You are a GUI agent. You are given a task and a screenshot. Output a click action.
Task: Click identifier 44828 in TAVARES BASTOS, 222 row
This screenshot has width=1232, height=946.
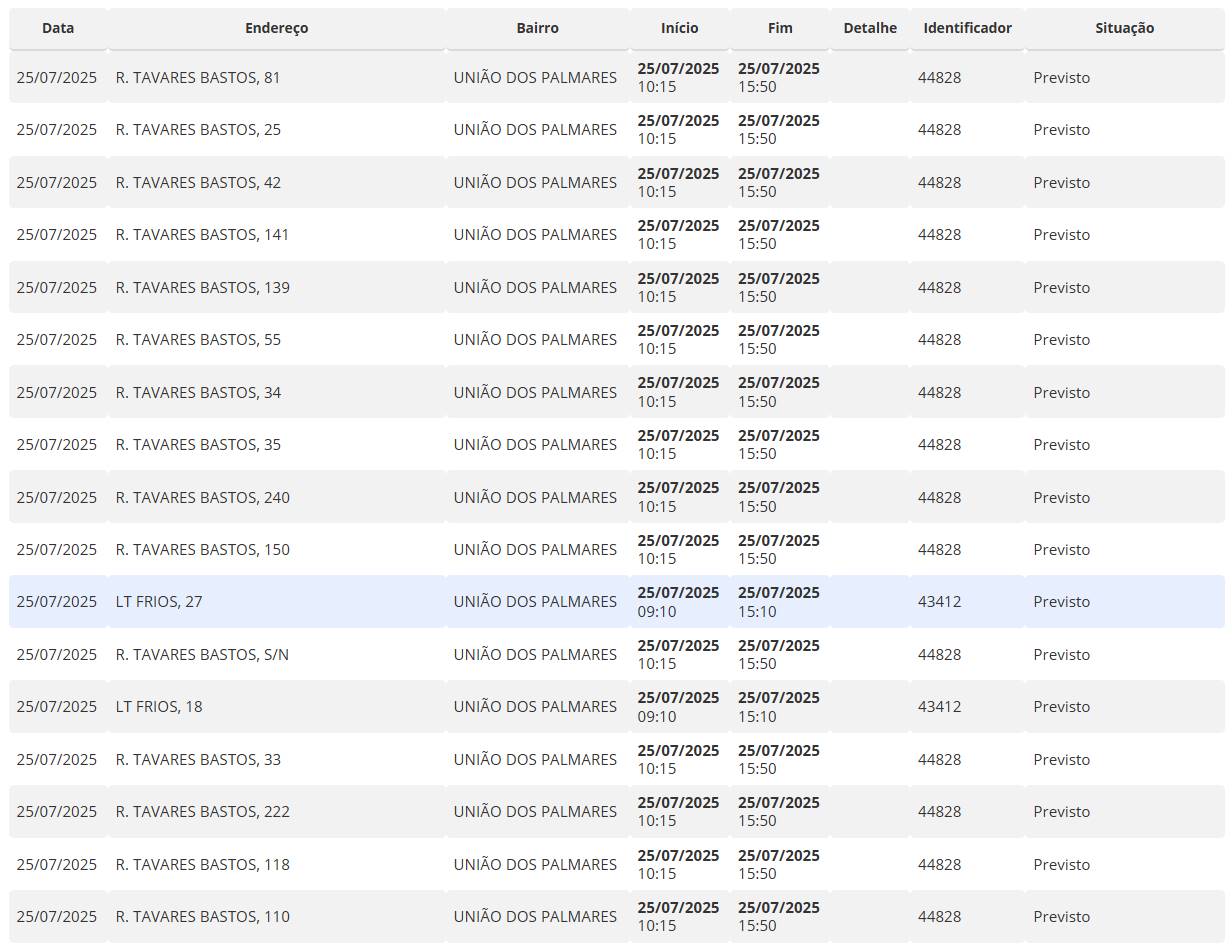click(x=939, y=811)
